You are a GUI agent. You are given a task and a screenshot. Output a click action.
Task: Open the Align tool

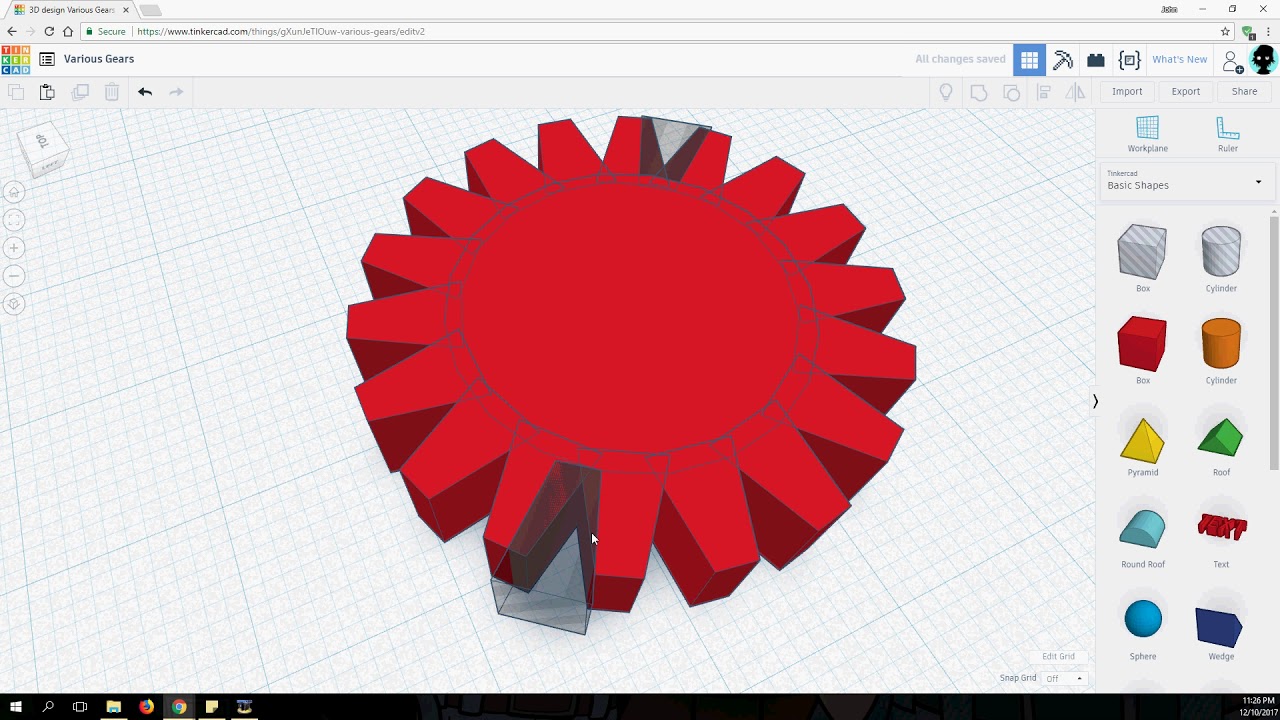tap(1044, 92)
